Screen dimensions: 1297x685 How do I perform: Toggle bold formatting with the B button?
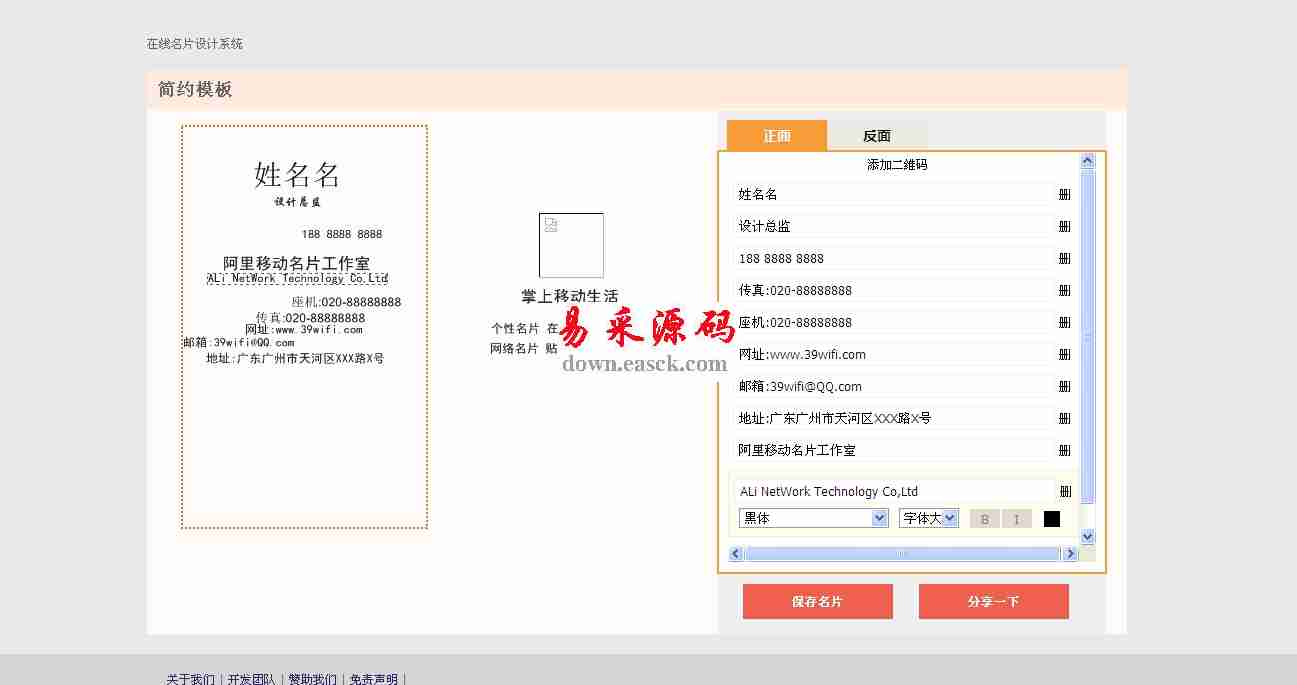pos(984,519)
